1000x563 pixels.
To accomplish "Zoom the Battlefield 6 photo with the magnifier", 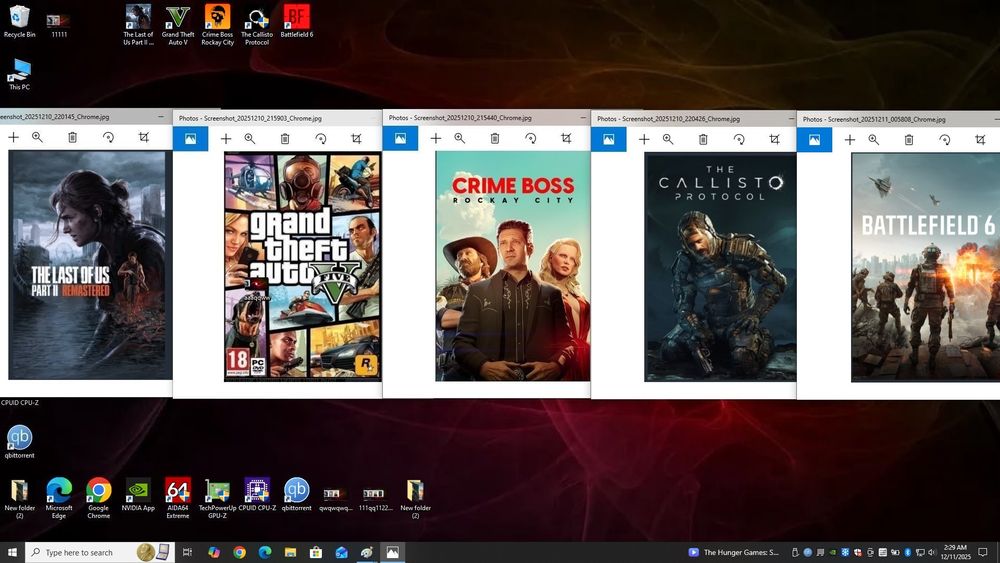I will pyautogui.click(x=874, y=140).
